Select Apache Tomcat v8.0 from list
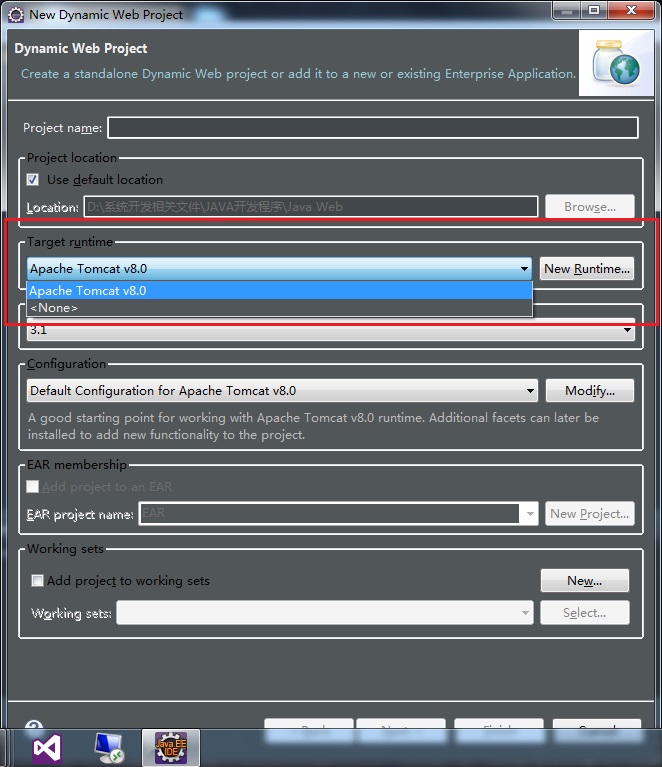 (x=279, y=291)
